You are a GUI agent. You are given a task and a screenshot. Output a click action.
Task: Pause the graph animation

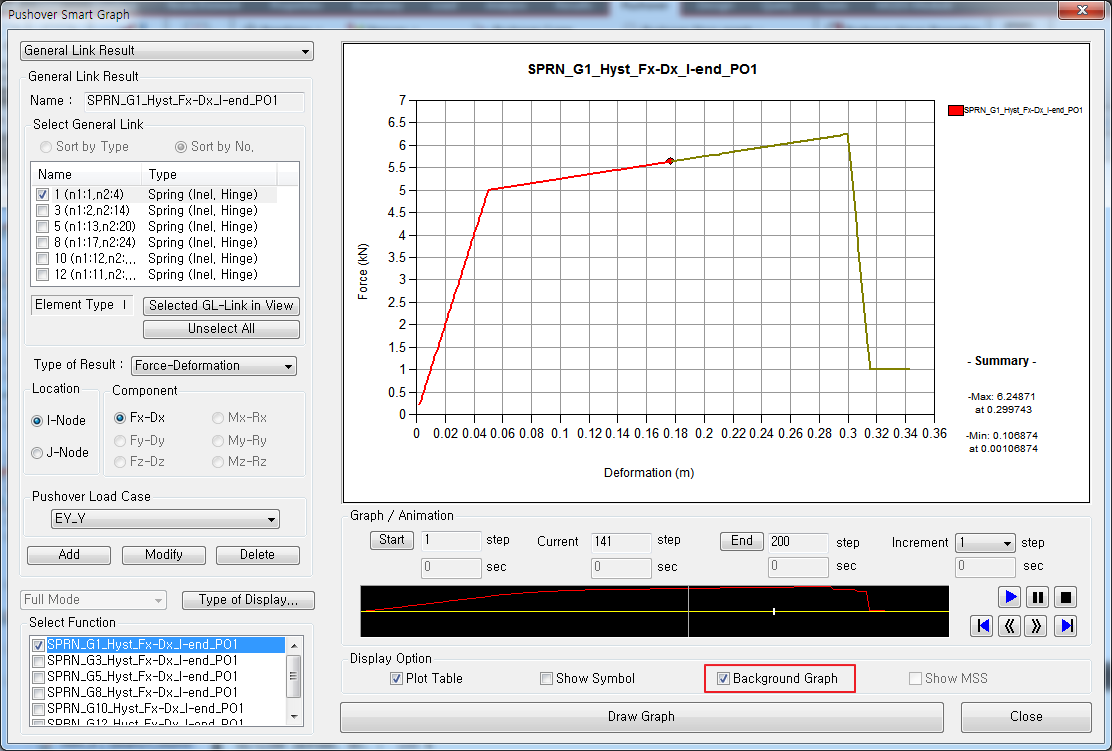point(1038,597)
